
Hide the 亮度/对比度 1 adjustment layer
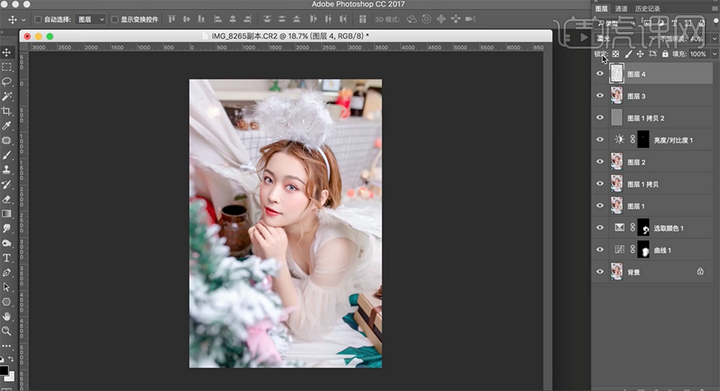click(600, 140)
